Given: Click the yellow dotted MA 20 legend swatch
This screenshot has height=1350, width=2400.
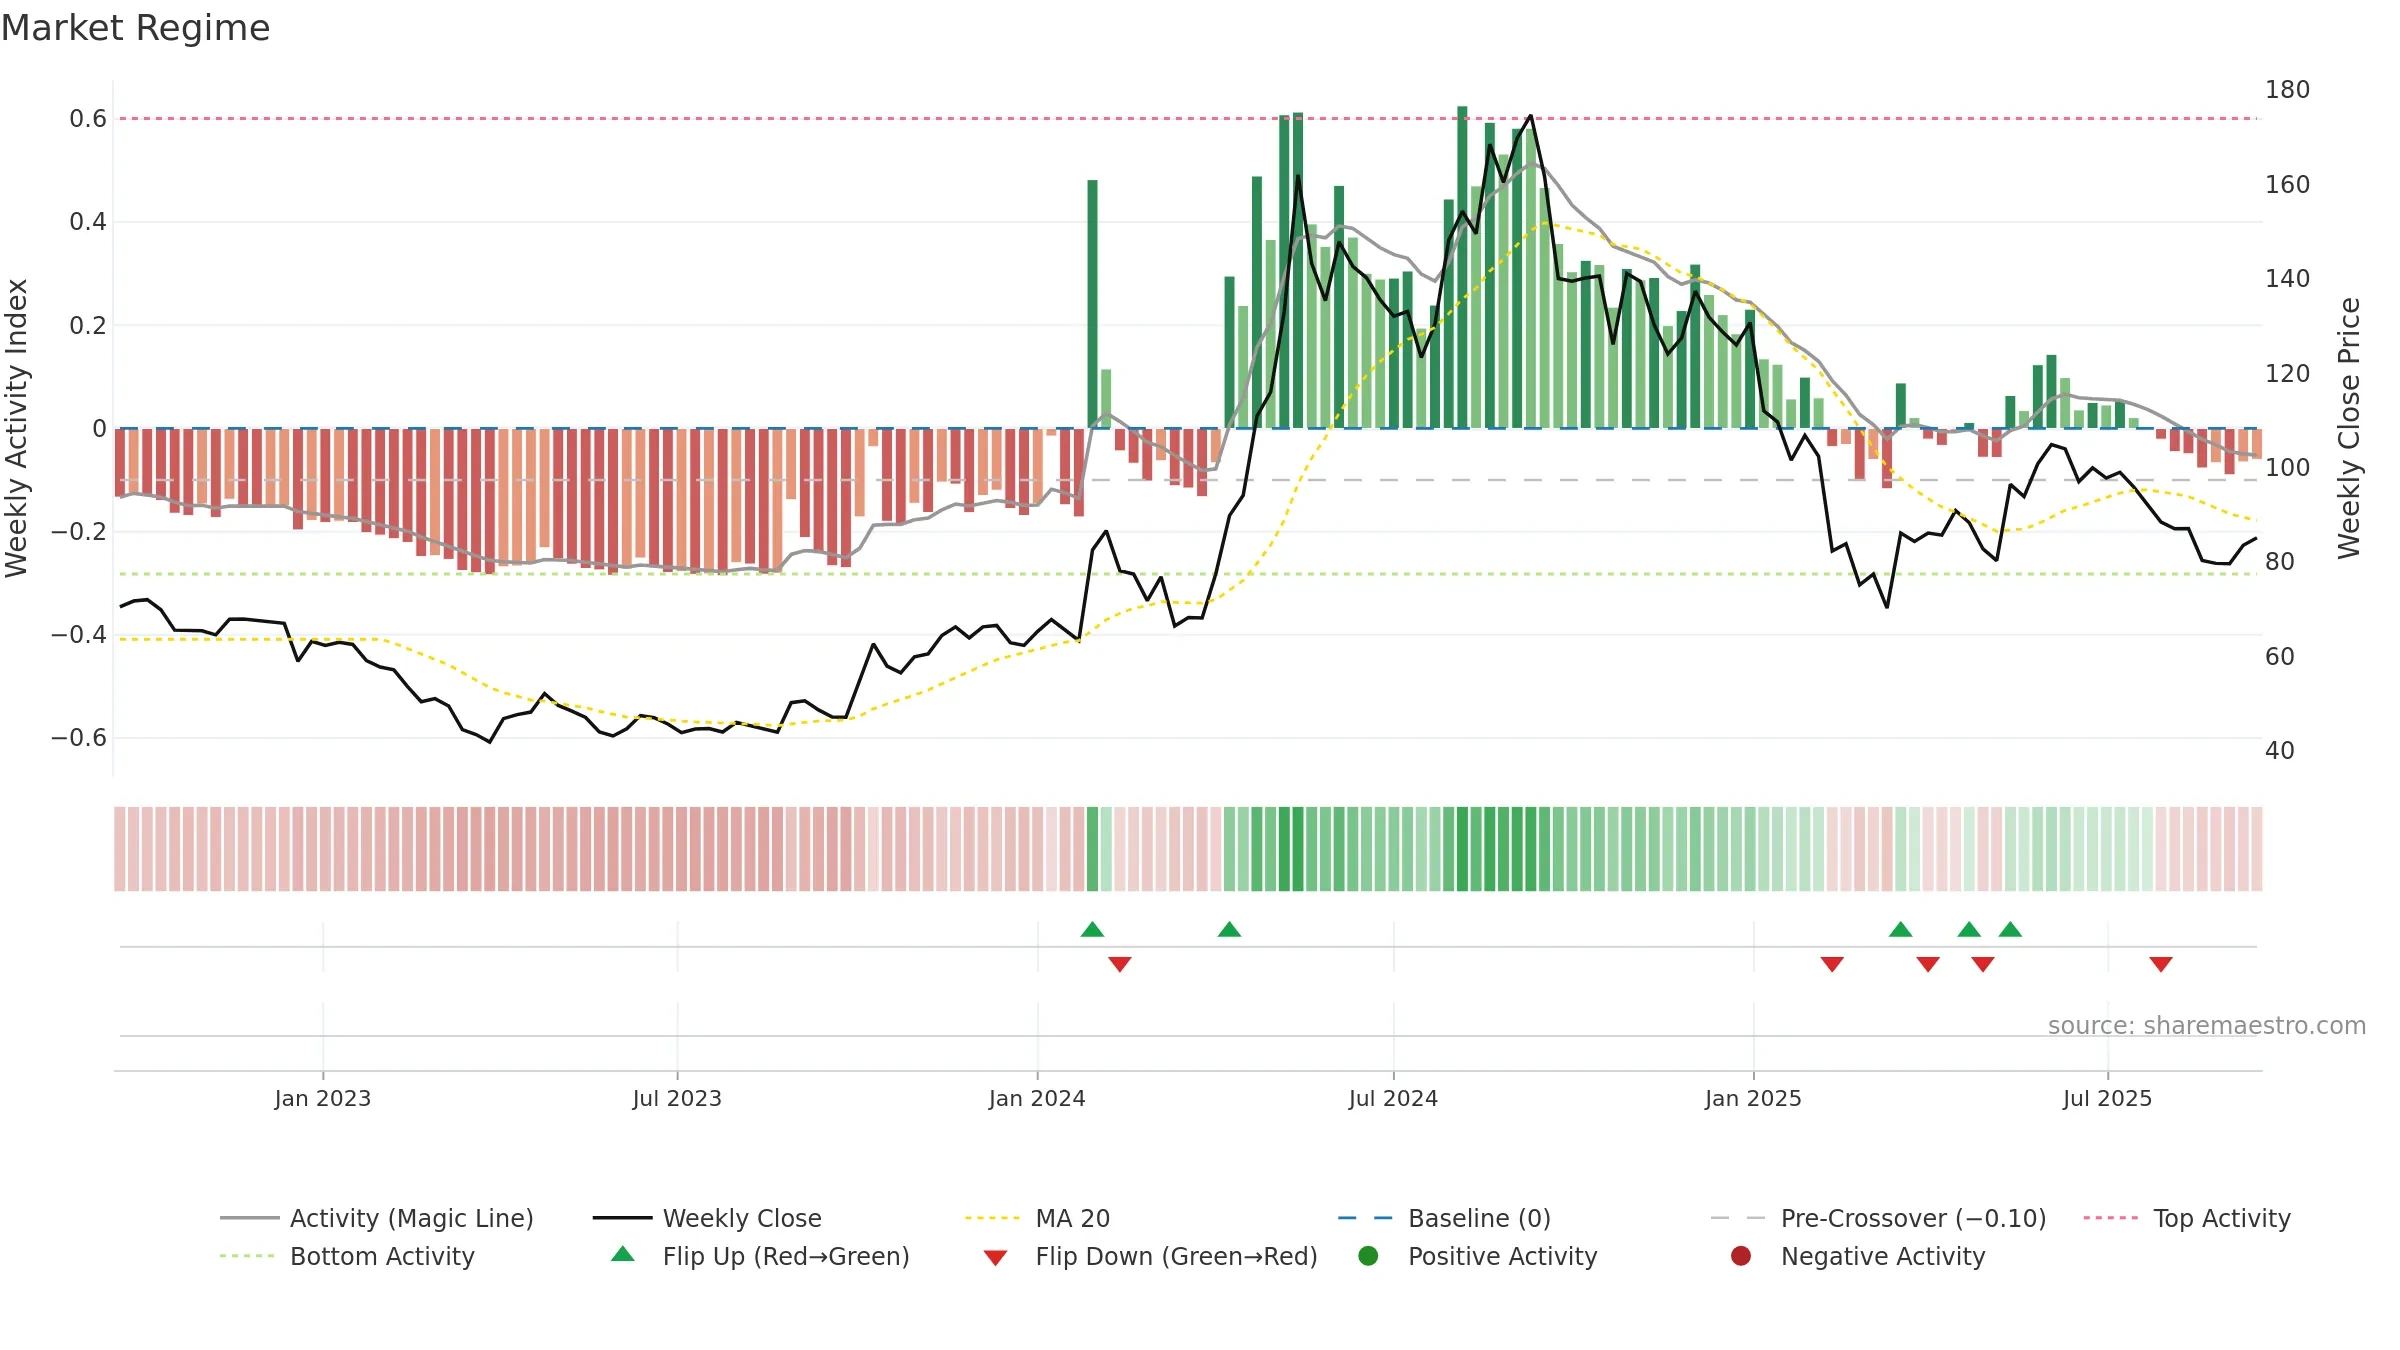Looking at the screenshot, I should pyautogui.click(x=994, y=1218).
